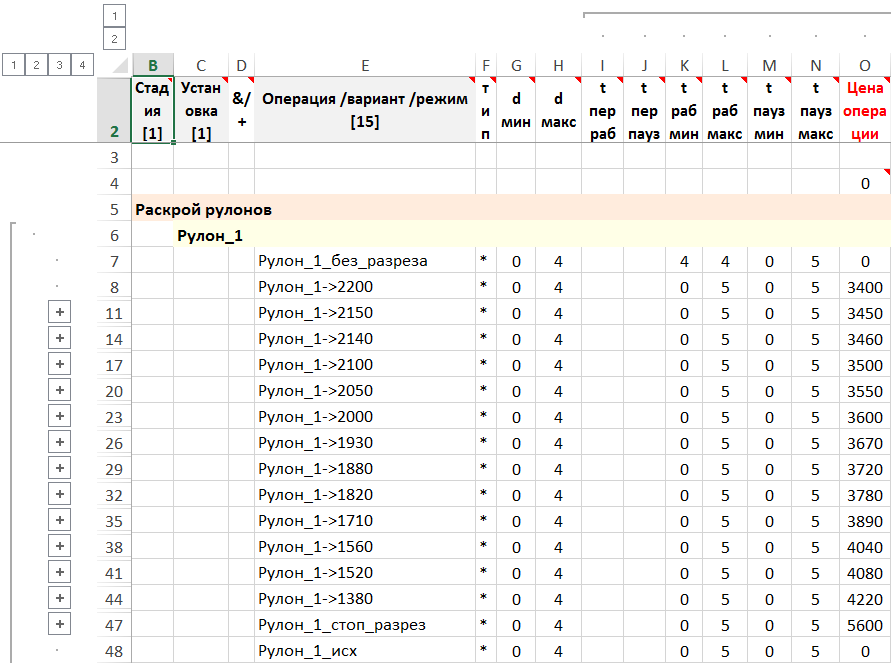This screenshot has height=663, width=891.
Task: Click the red 'Цена операции' header cell
Action: pos(865,111)
